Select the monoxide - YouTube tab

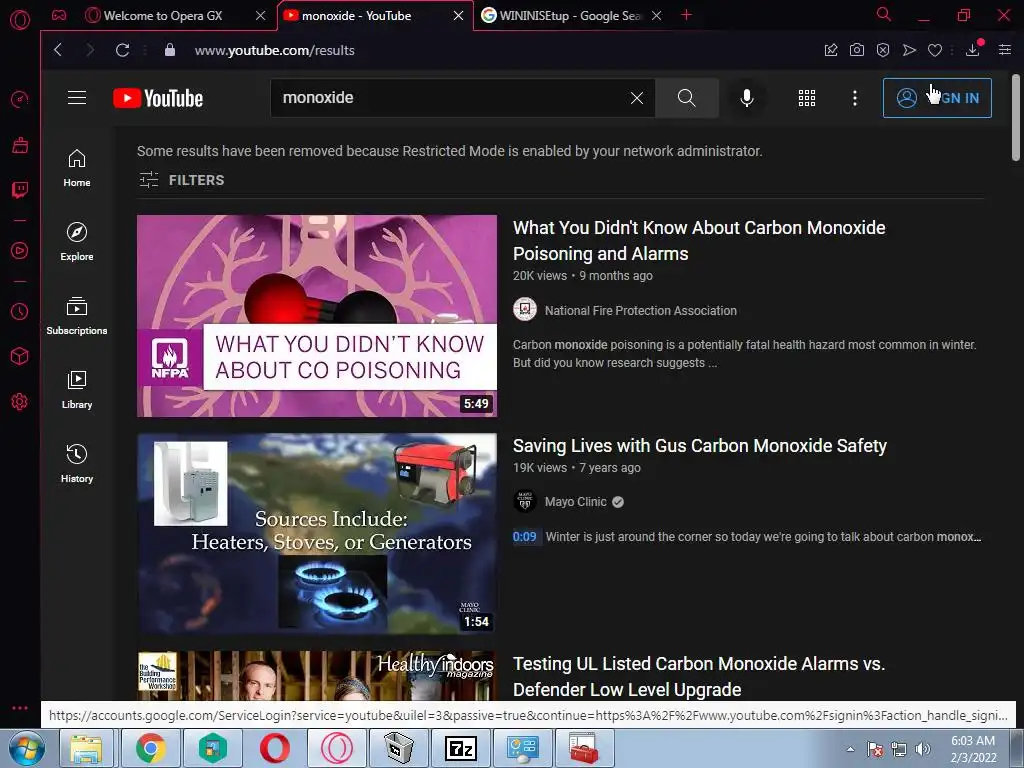[356, 16]
